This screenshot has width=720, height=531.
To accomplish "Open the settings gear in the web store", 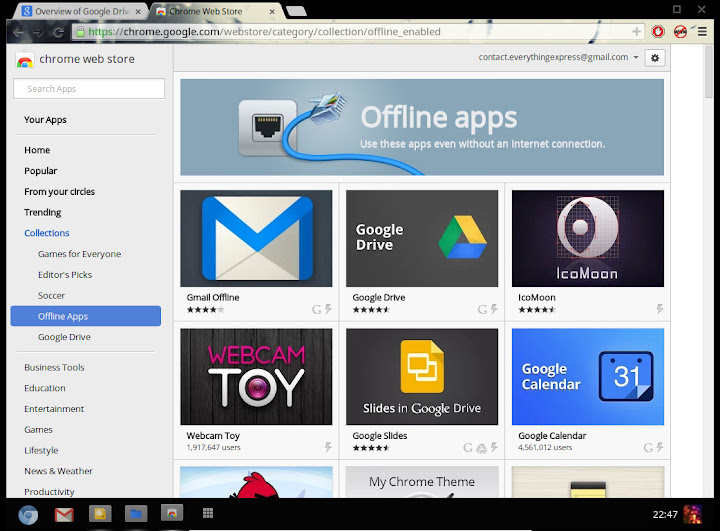I will [655, 58].
